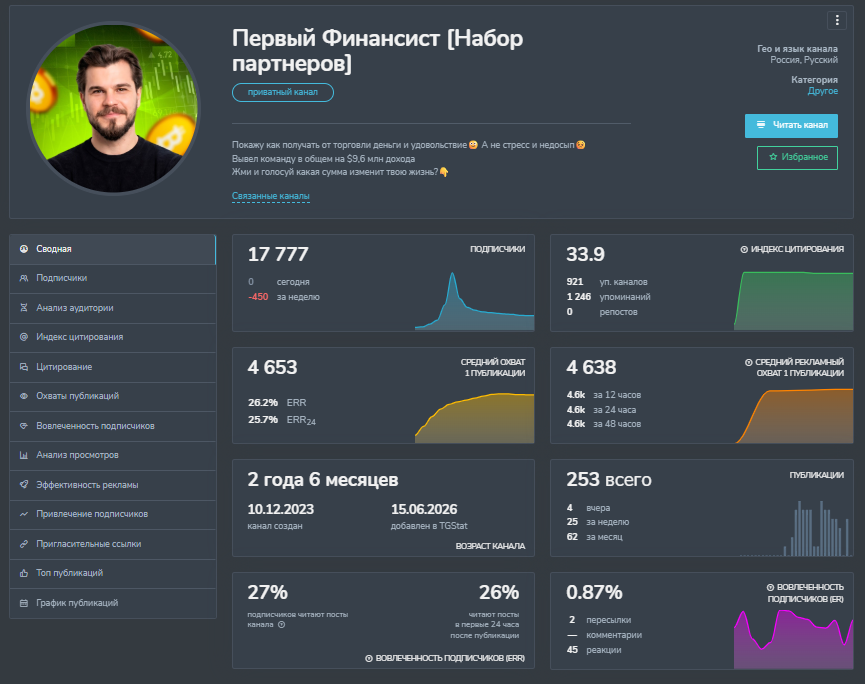Click the eye icon for Охваты публикаций
This screenshot has height=684, width=865.
point(24,396)
